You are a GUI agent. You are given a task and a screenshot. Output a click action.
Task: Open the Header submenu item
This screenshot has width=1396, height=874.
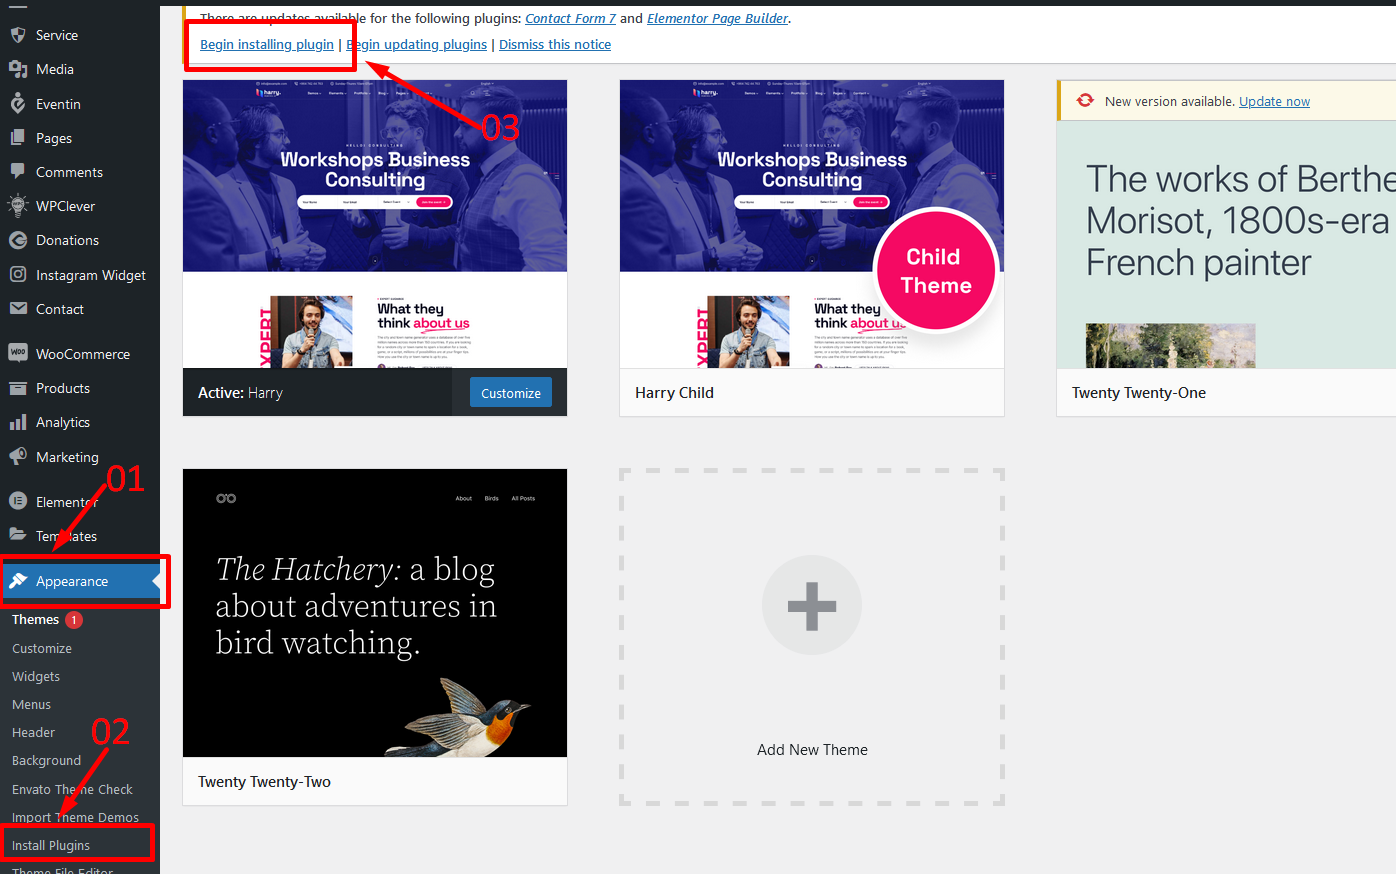33,732
